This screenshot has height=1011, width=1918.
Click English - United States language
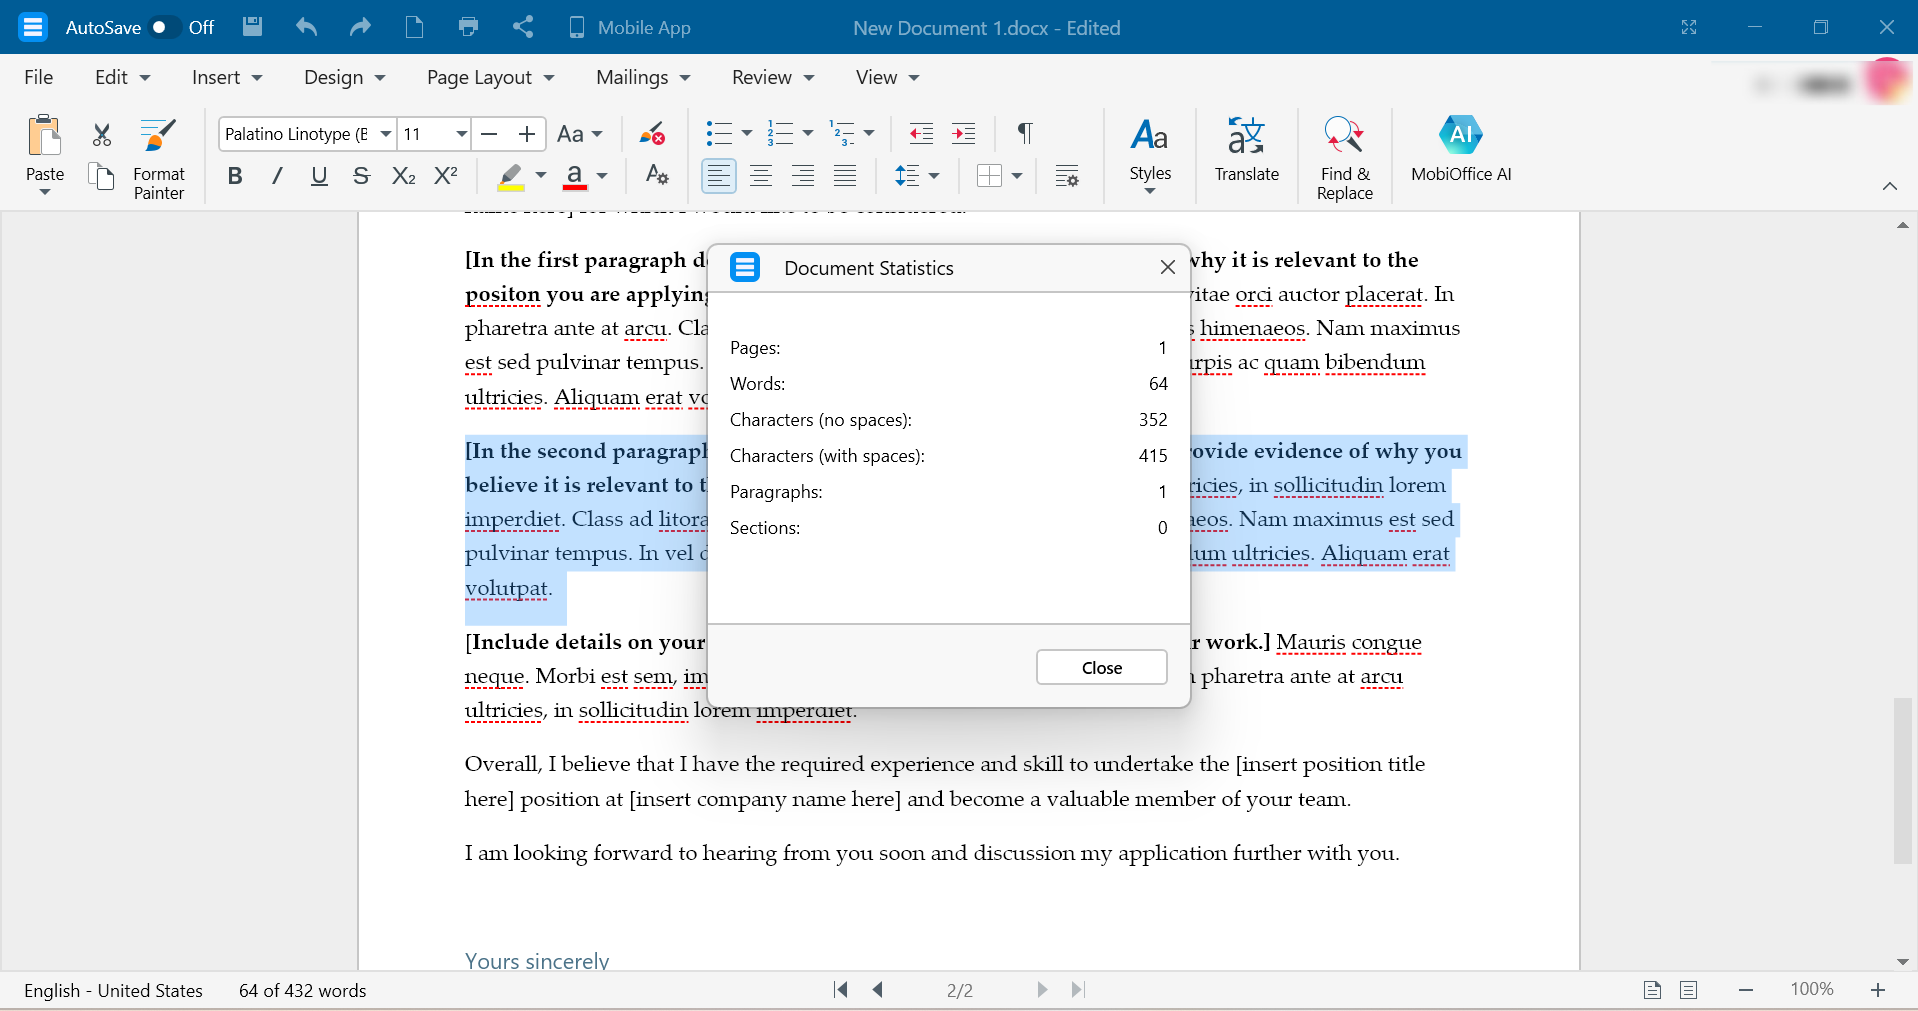click(113, 990)
